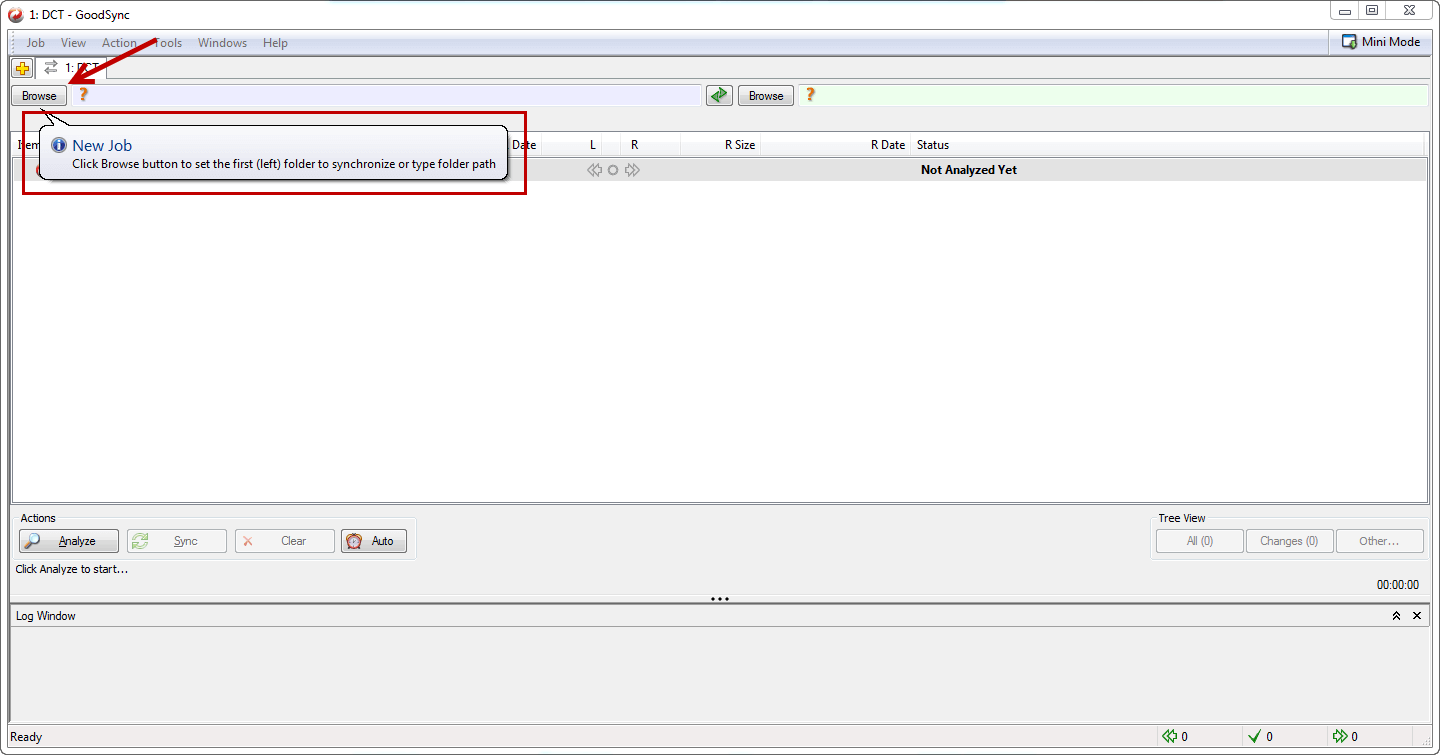Select the 1: DCT job tab
Screen dimensions: 1440x755
pyautogui.click(x=72, y=68)
